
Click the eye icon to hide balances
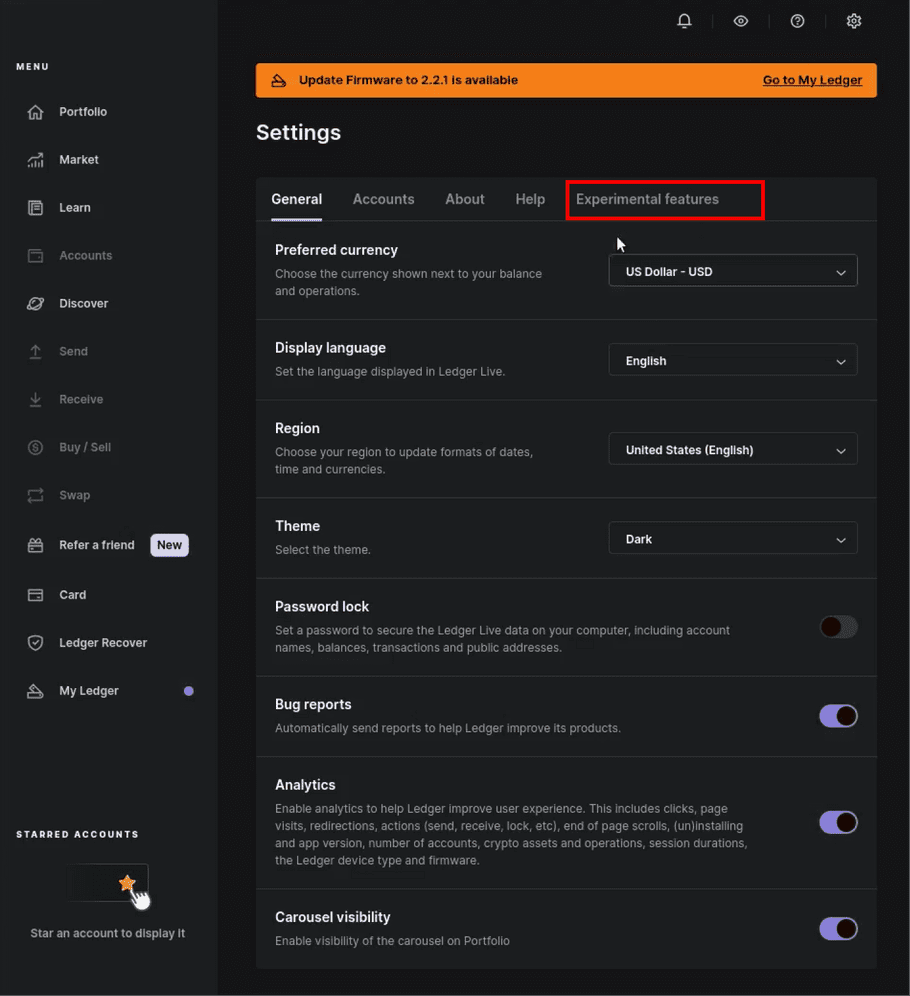point(741,21)
